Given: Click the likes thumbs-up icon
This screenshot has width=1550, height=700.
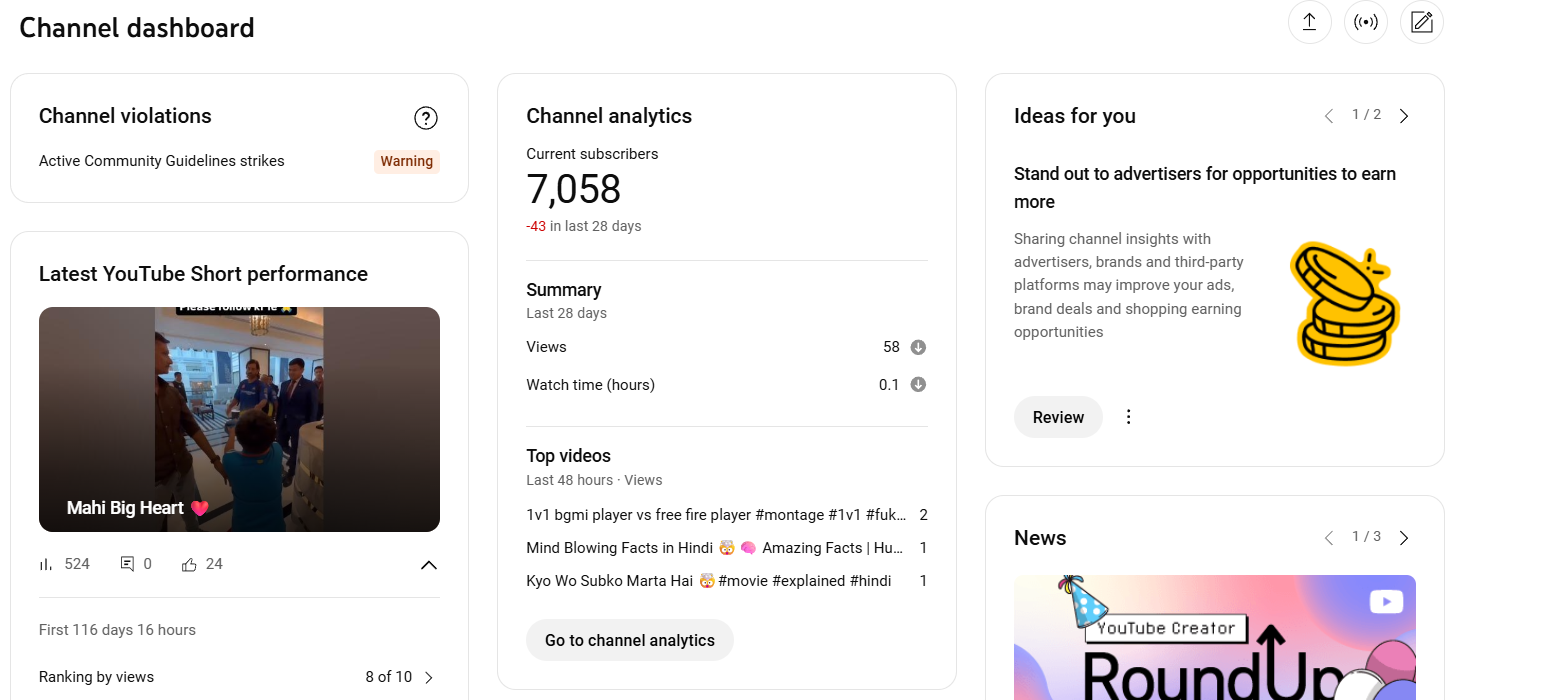Looking at the screenshot, I should (x=189, y=564).
